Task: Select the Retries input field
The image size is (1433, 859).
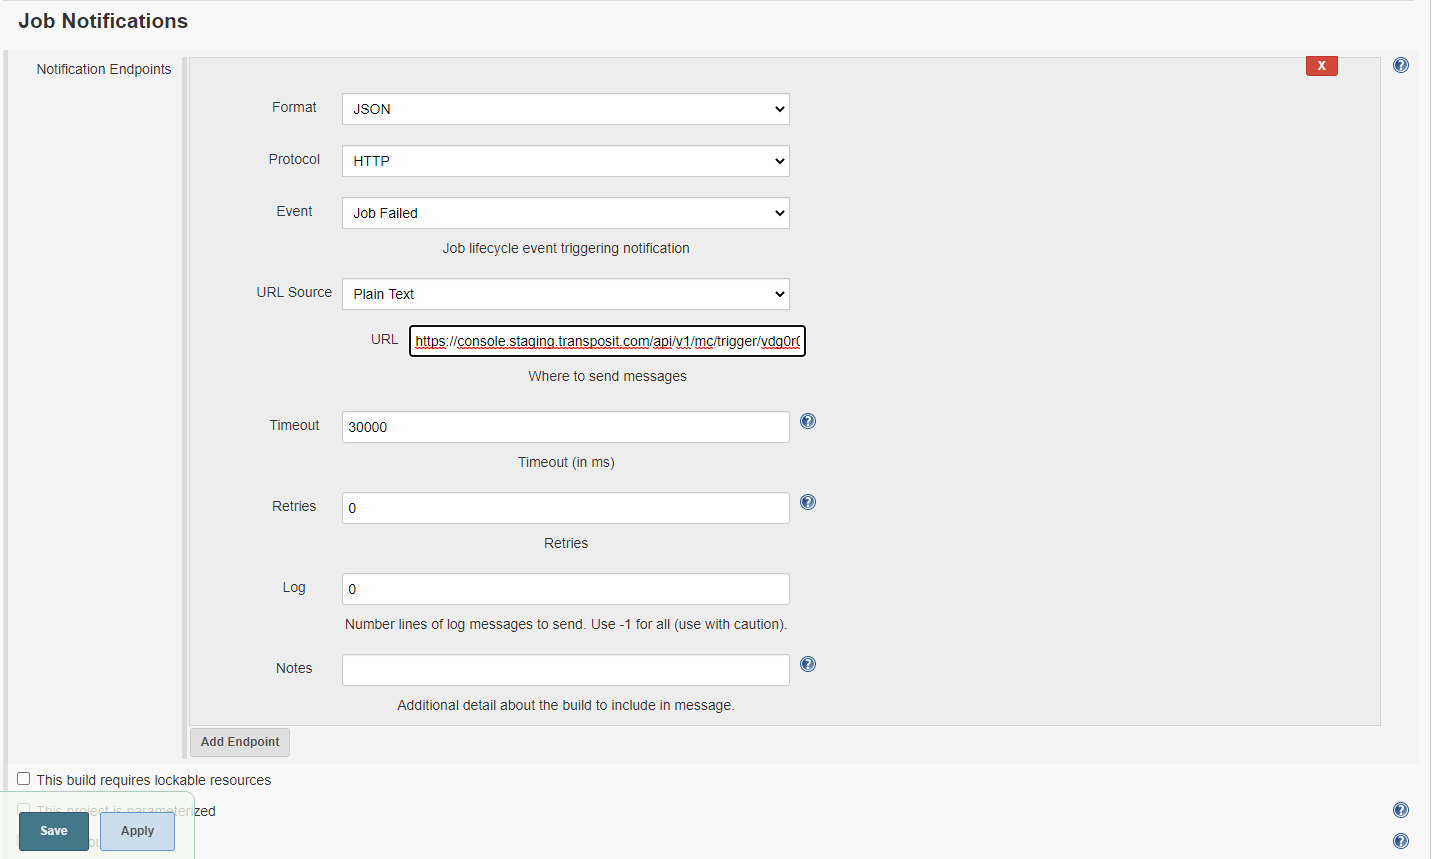Action: 566,508
